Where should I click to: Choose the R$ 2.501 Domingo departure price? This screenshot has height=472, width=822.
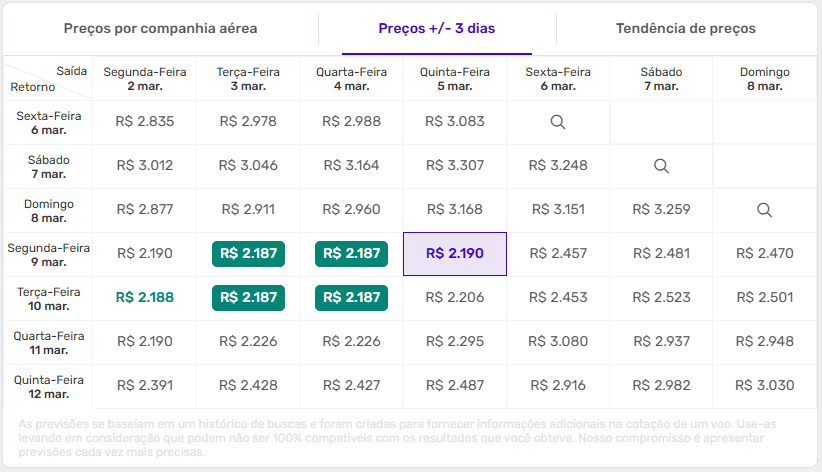click(764, 298)
